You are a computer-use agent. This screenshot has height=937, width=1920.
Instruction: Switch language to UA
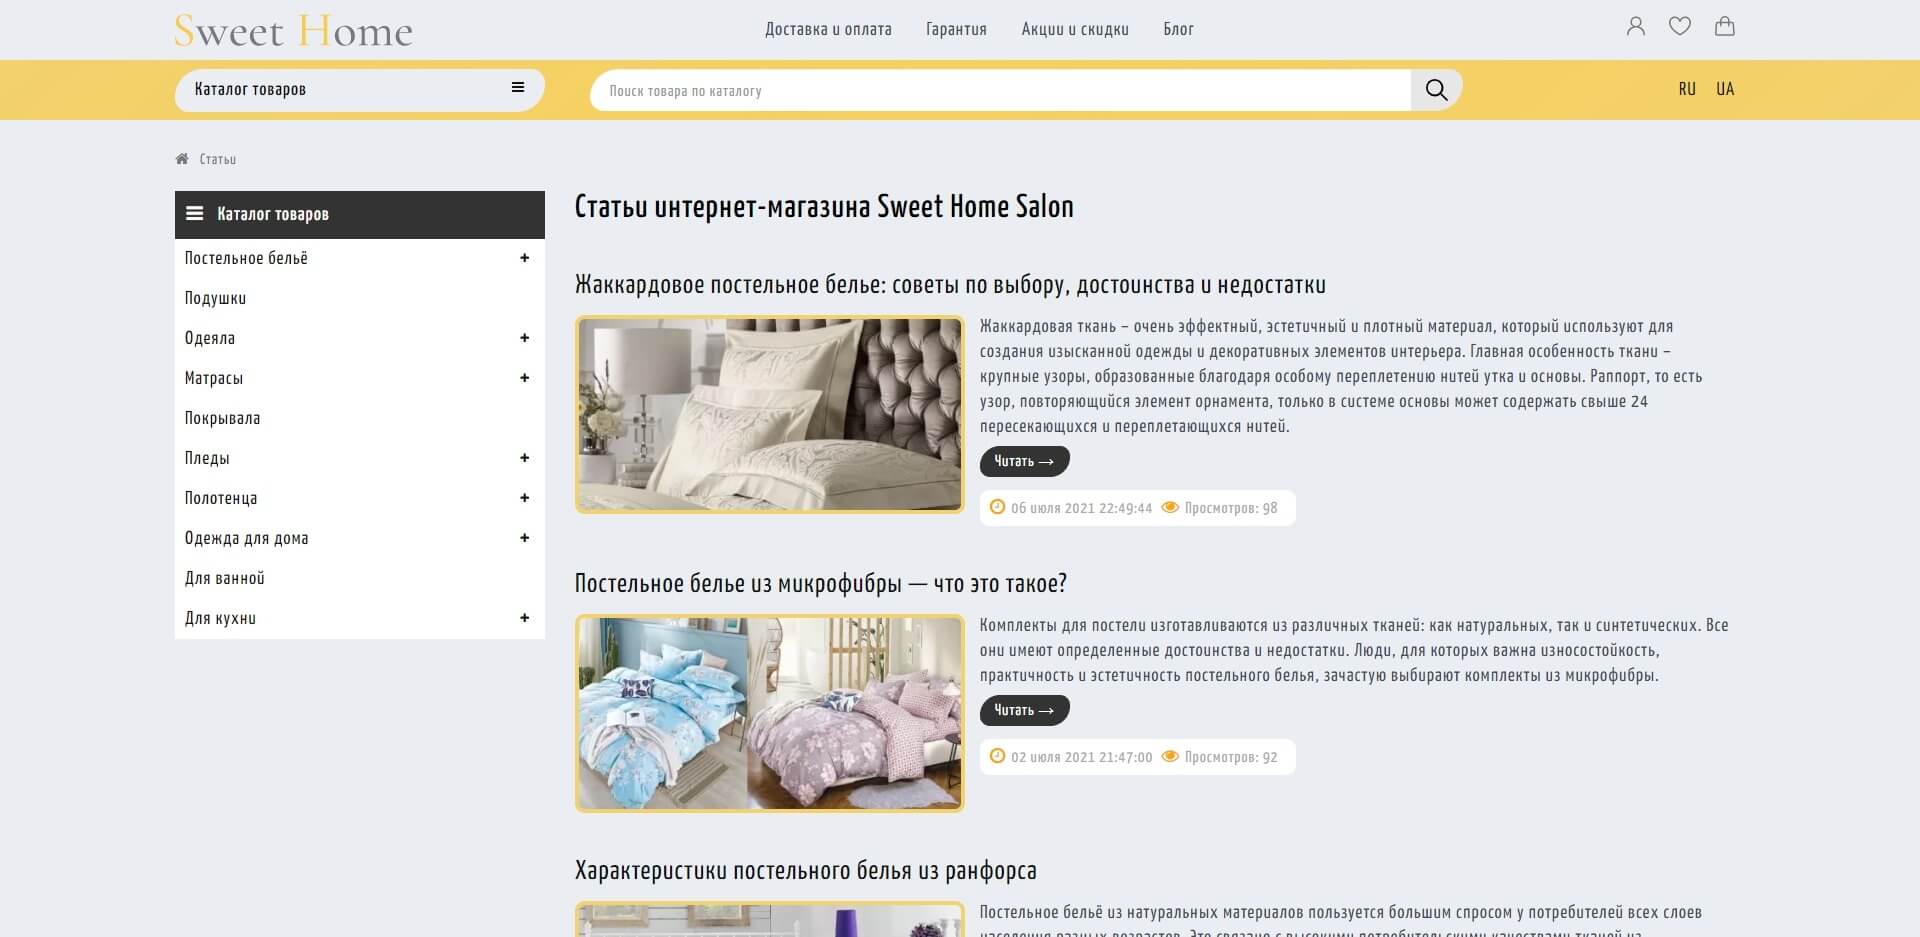click(x=1725, y=89)
